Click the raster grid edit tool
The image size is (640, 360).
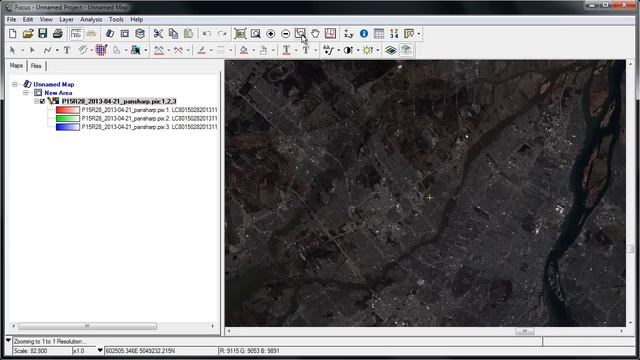point(101,50)
